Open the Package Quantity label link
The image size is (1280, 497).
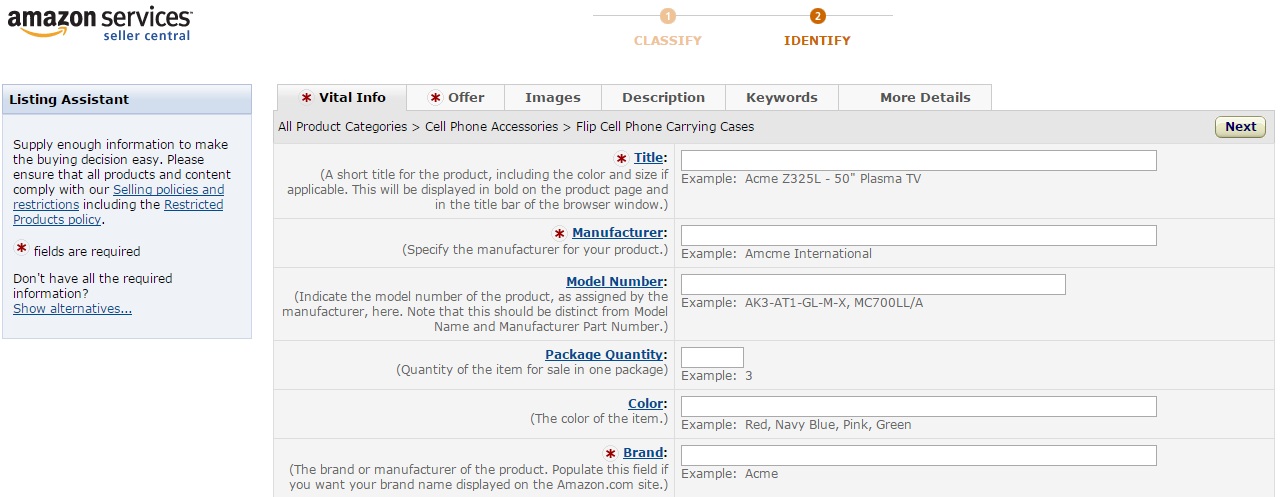[604, 355]
